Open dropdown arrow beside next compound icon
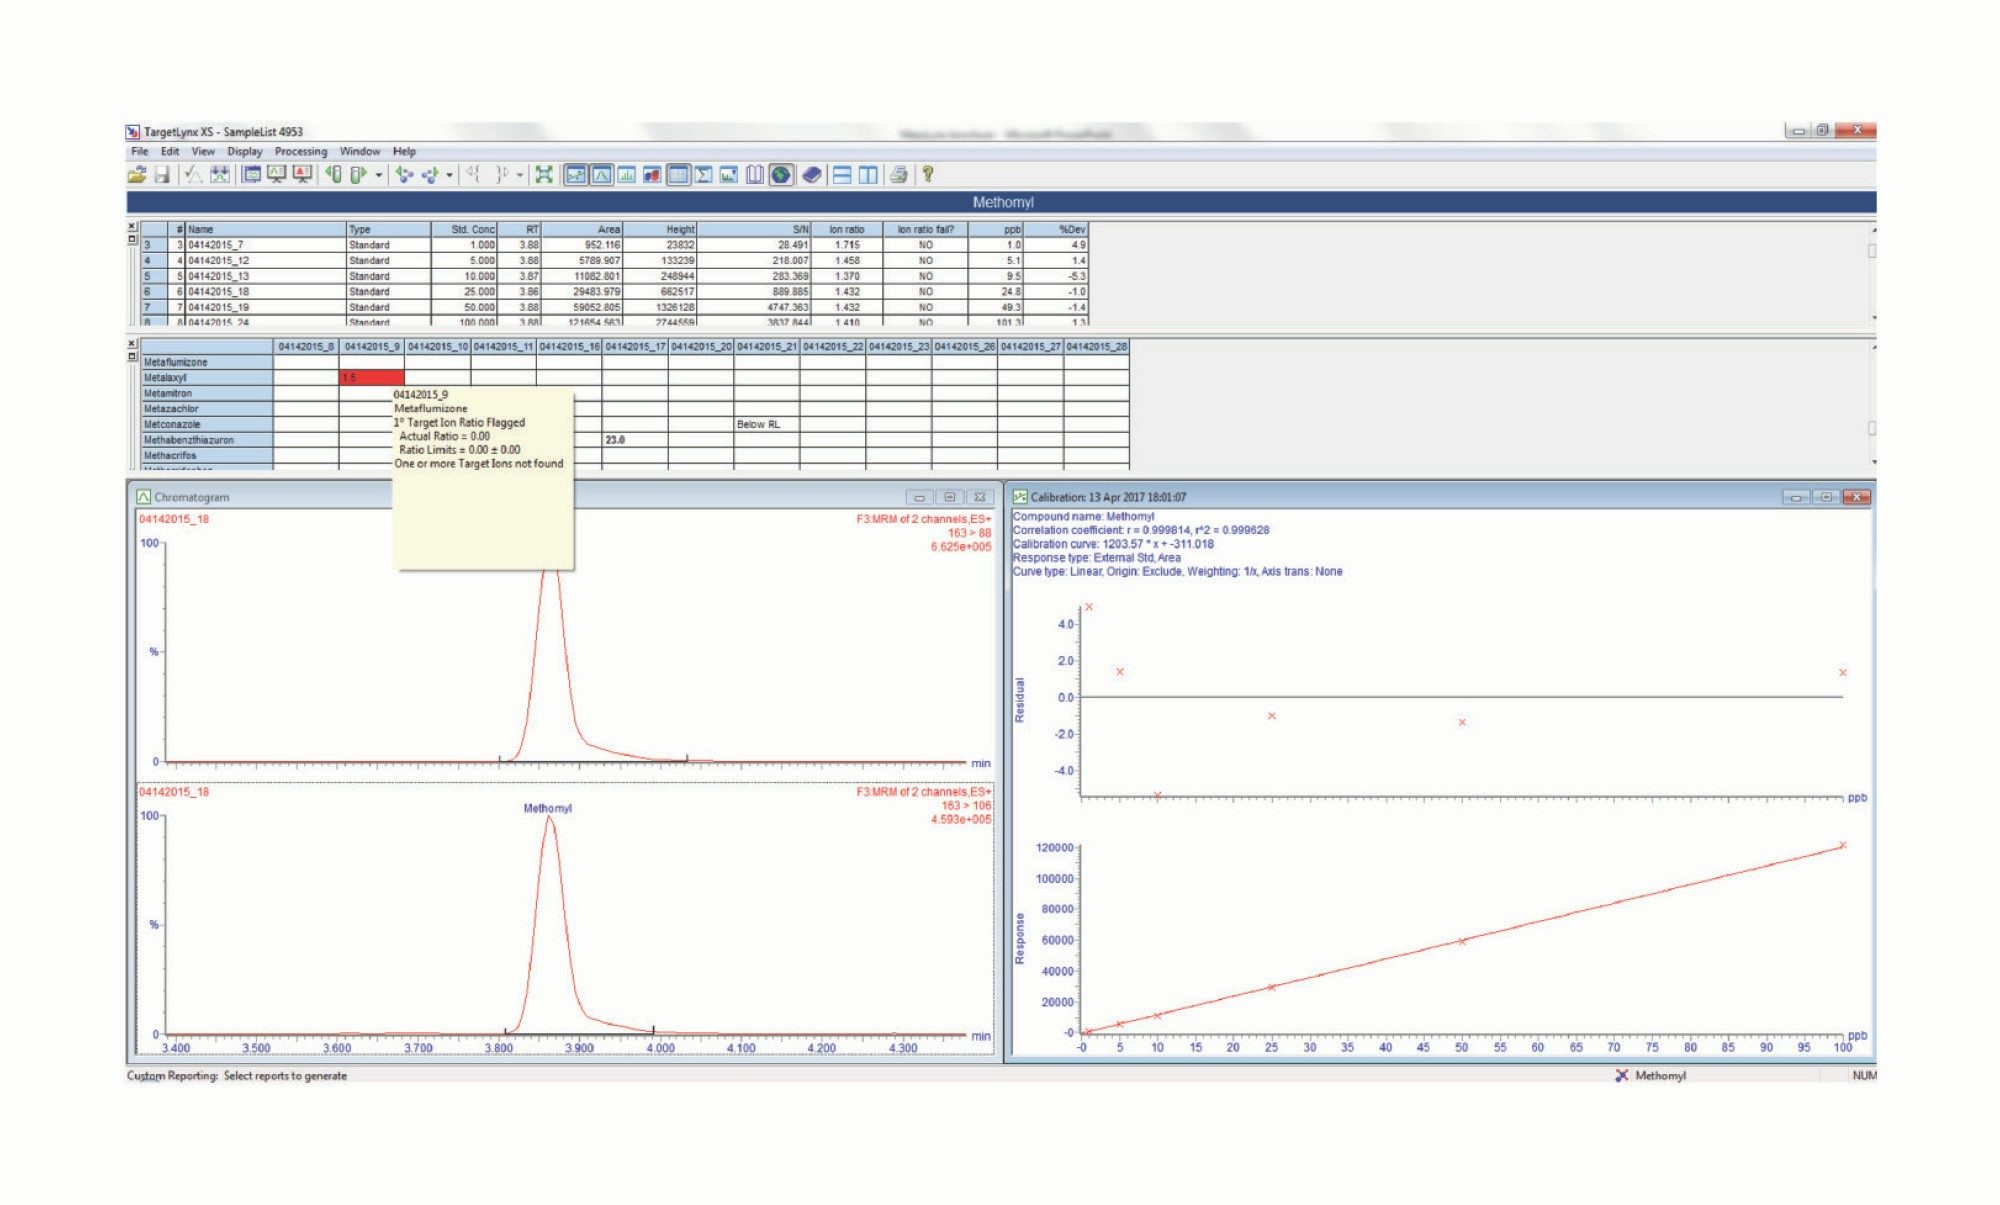2000x1205 pixels. click(449, 176)
